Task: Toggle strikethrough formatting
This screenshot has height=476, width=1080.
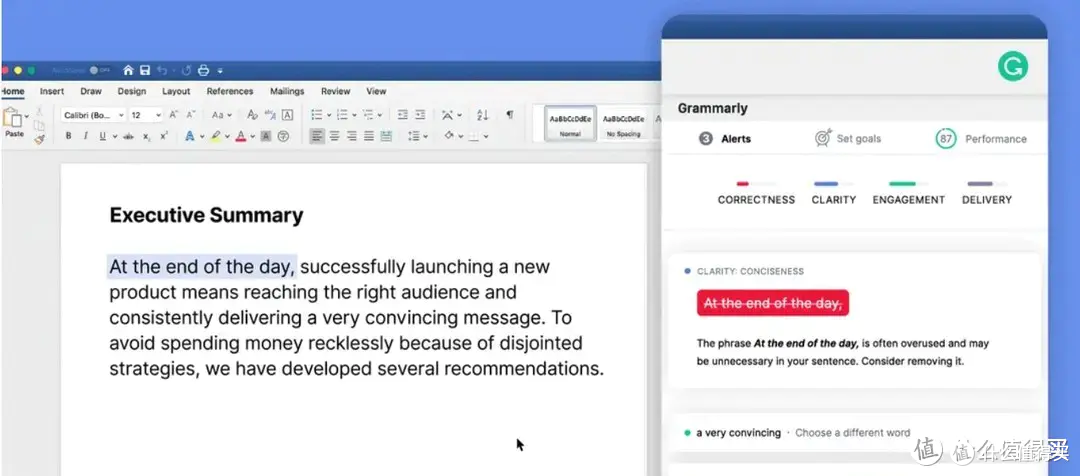Action: [x=128, y=136]
